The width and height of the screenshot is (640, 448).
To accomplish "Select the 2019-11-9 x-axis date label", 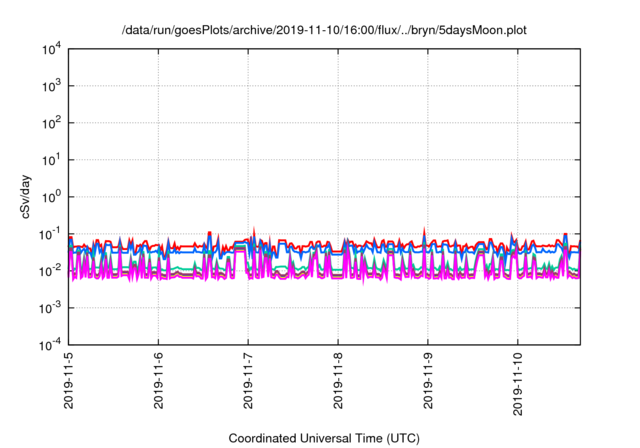I will (428, 379).
